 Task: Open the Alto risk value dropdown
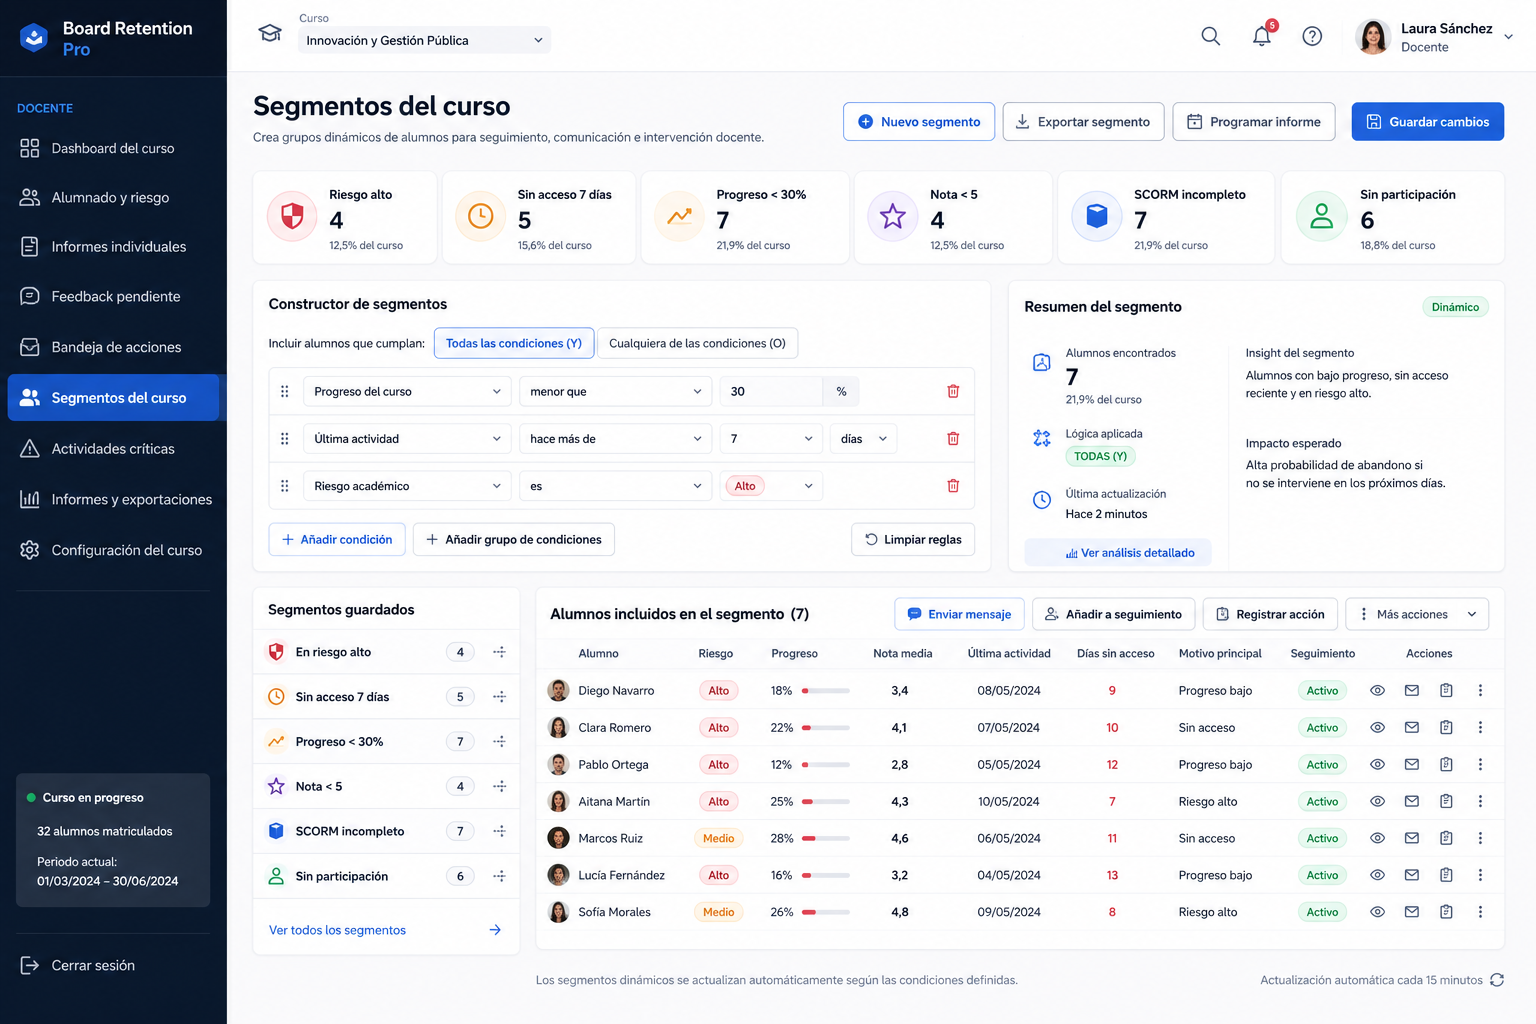coord(771,486)
